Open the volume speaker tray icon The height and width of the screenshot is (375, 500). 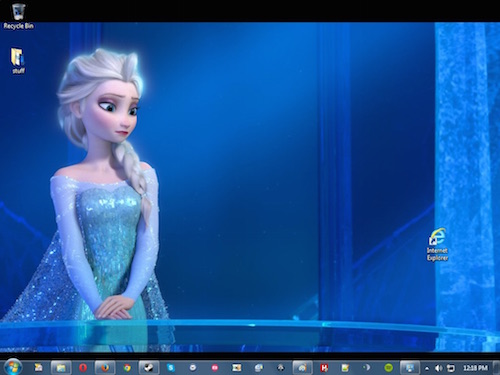(439, 368)
